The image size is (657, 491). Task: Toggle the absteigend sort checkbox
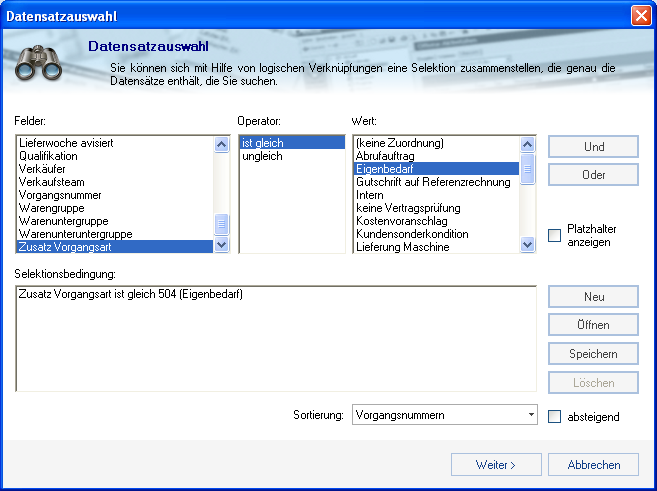click(x=555, y=416)
